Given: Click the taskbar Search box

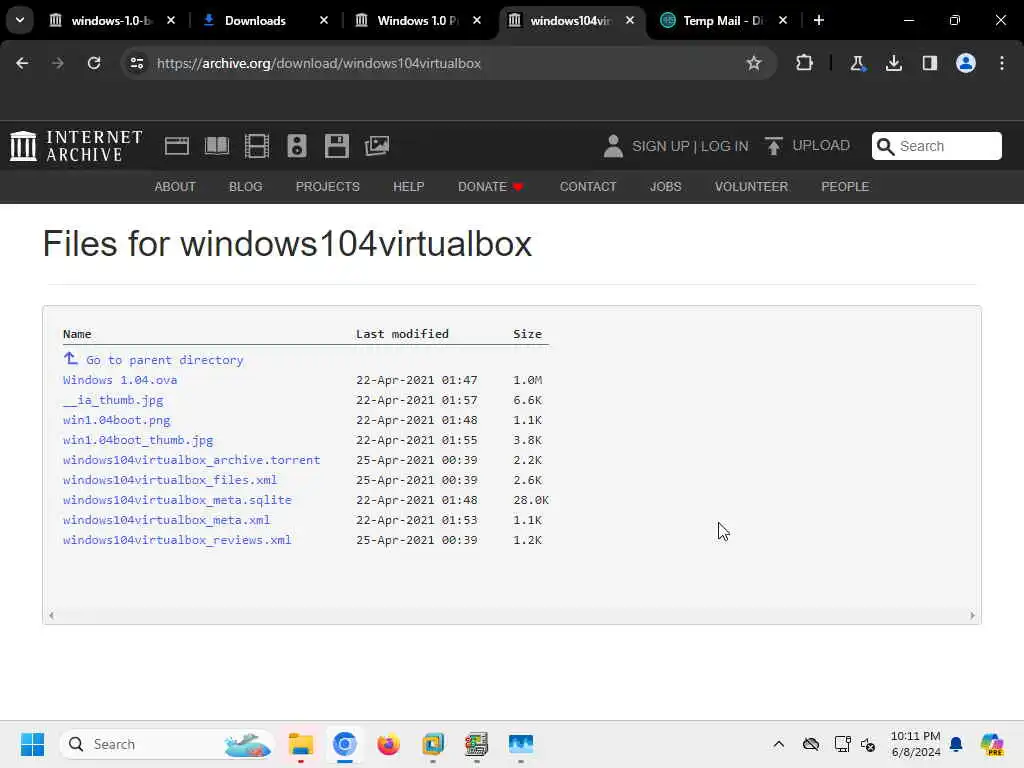Looking at the screenshot, I should click(167, 744).
